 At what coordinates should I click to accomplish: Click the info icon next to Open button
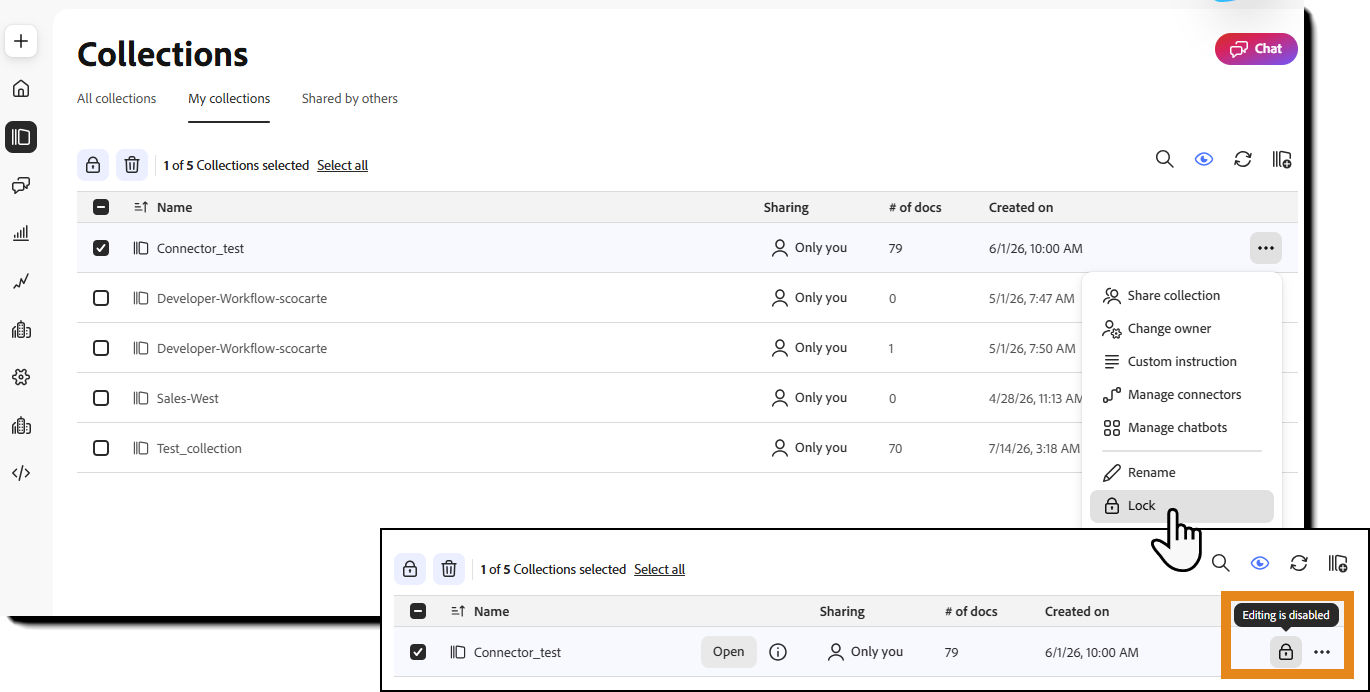point(778,652)
